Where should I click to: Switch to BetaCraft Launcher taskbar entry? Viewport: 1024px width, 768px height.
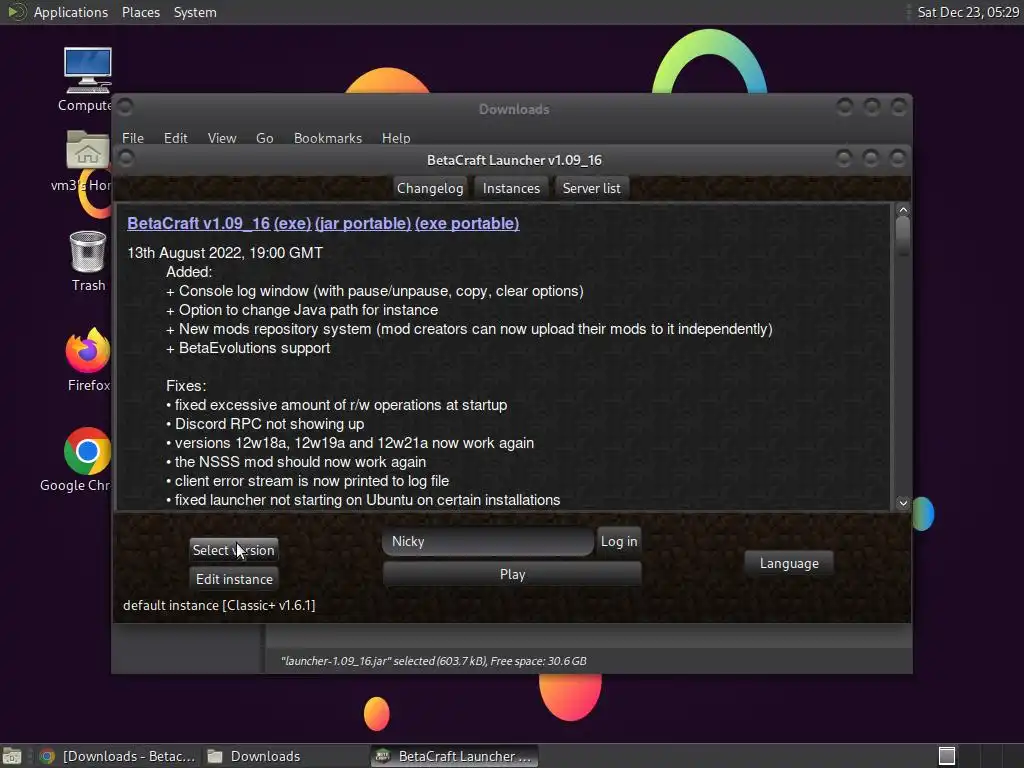coord(455,756)
